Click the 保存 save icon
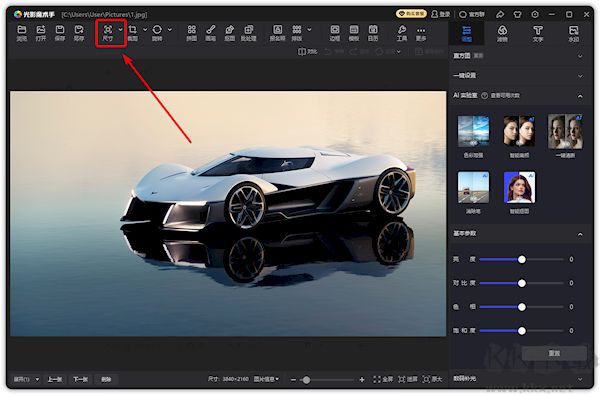The image size is (600, 395). [60, 33]
